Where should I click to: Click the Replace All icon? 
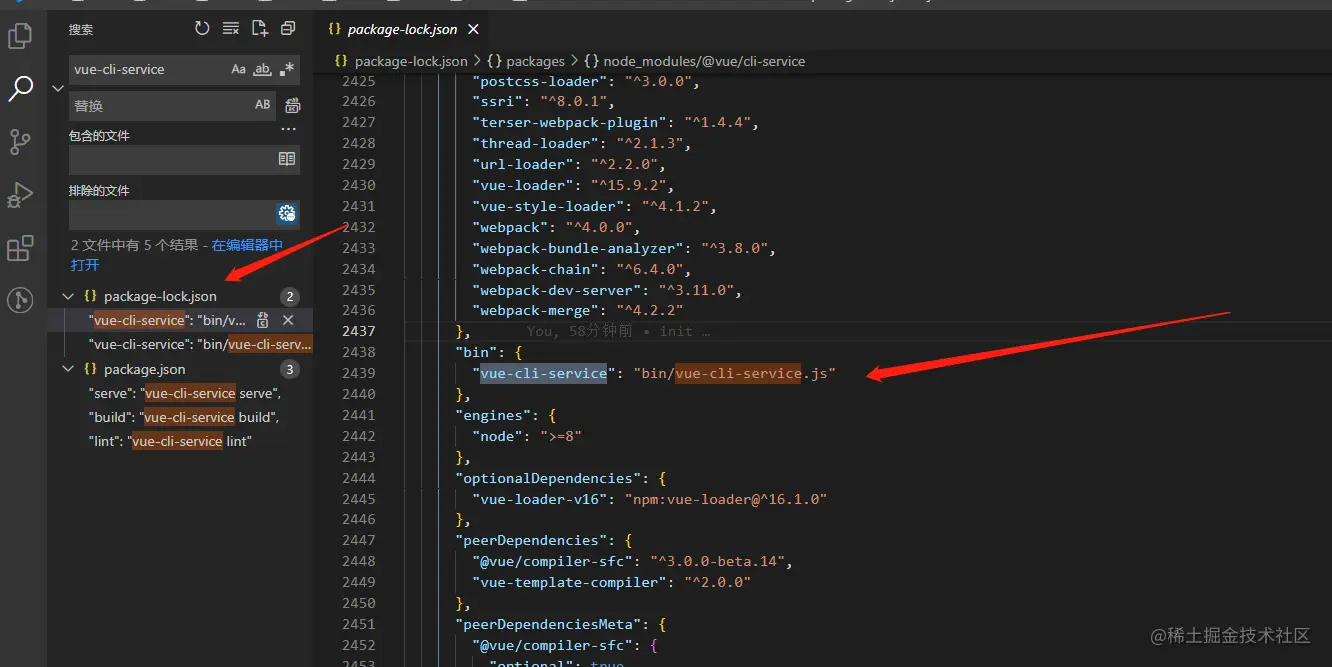click(x=293, y=104)
